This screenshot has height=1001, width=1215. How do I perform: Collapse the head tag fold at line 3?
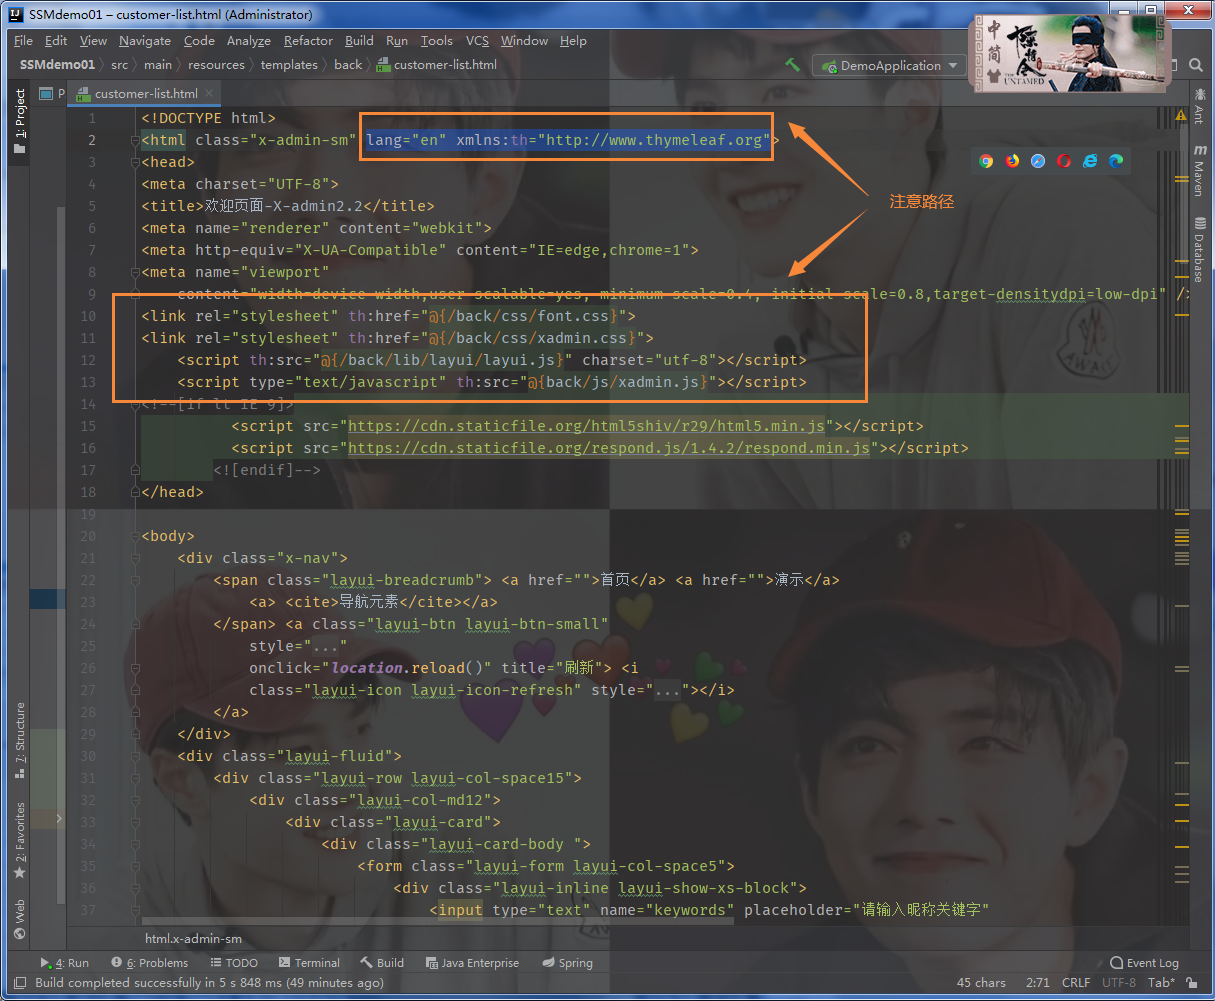(x=137, y=162)
